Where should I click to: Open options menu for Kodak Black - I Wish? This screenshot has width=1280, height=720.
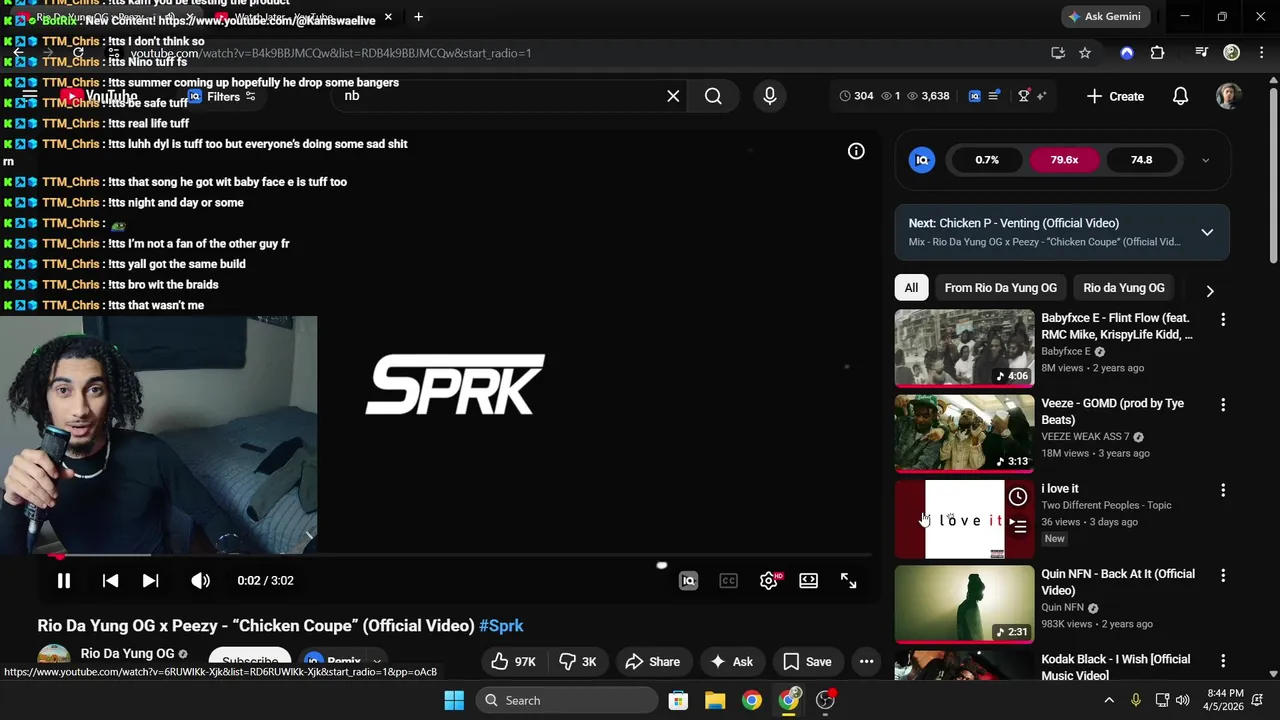[1222, 661]
